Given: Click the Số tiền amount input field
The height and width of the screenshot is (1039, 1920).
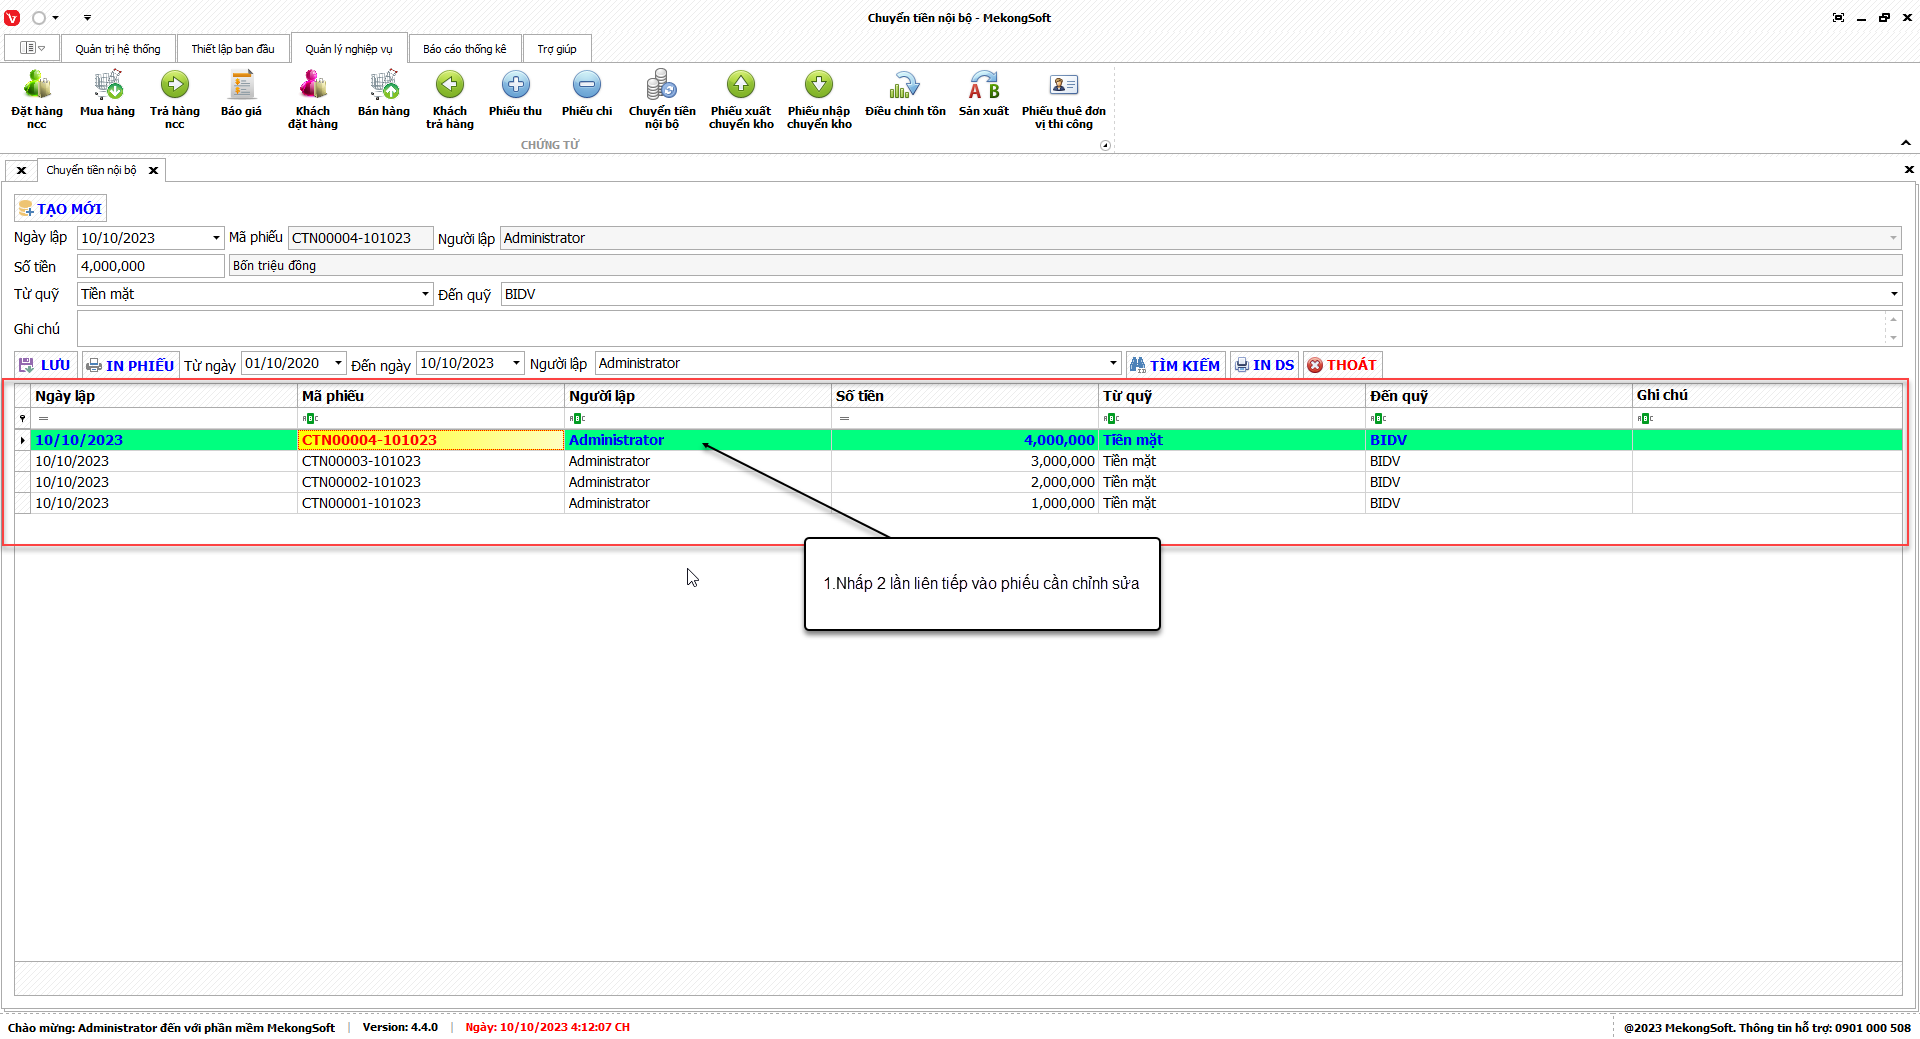Looking at the screenshot, I should [x=150, y=266].
